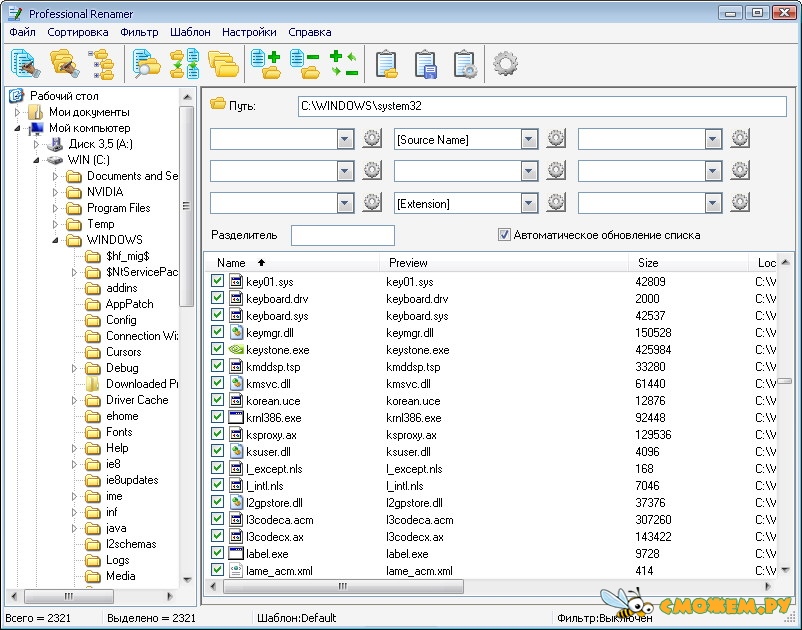Screen dimensions: 802x630
Task: Click the Путь path input field
Action: (x=542, y=106)
